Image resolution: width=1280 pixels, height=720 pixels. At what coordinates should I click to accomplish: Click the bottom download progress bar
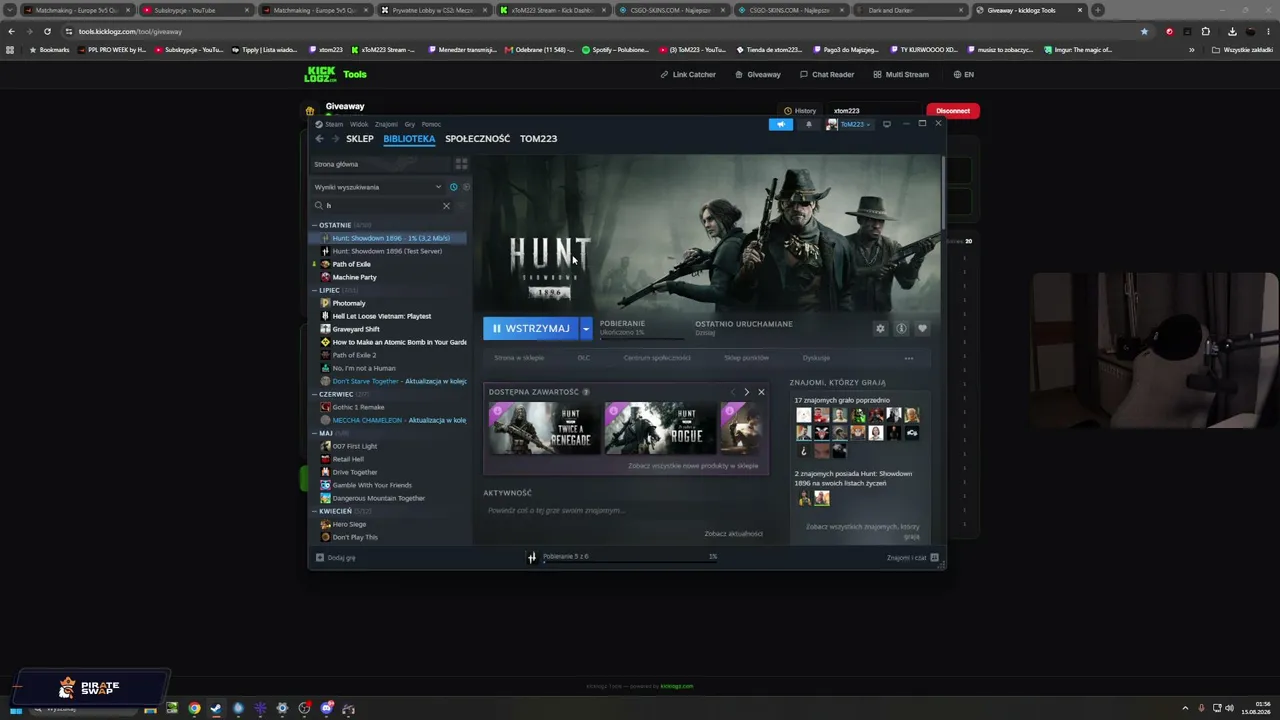click(630, 561)
